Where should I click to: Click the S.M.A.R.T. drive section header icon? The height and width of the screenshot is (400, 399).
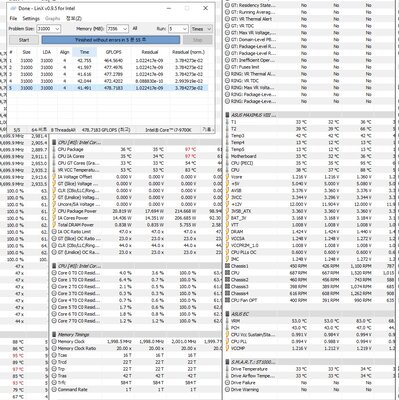click(227, 362)
